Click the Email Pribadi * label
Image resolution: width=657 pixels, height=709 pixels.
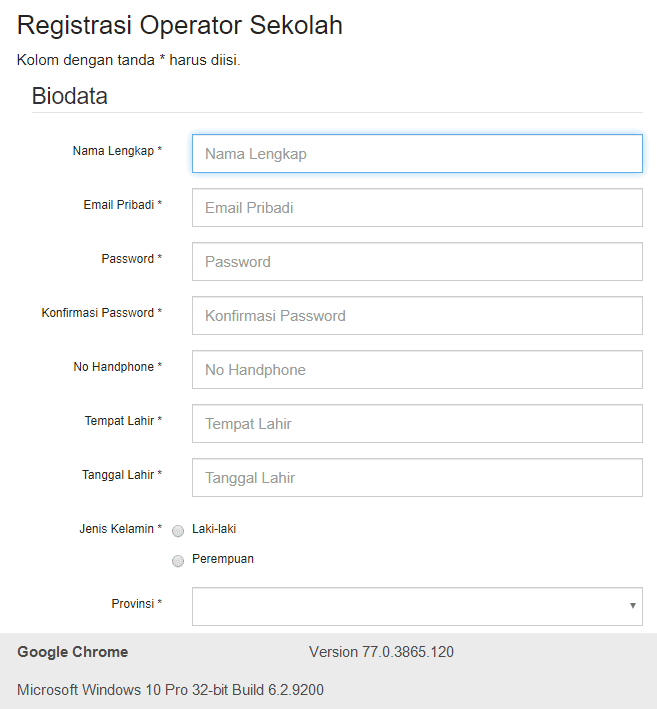click(123, 205)
